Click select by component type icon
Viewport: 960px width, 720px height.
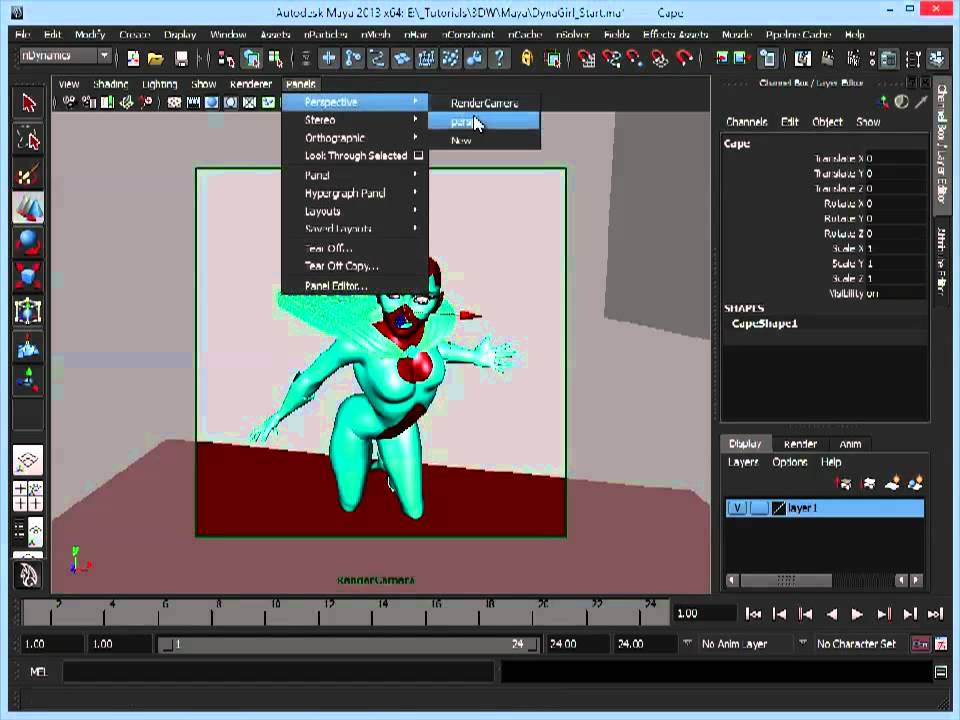pyautogui.click(x=276, y=59)
